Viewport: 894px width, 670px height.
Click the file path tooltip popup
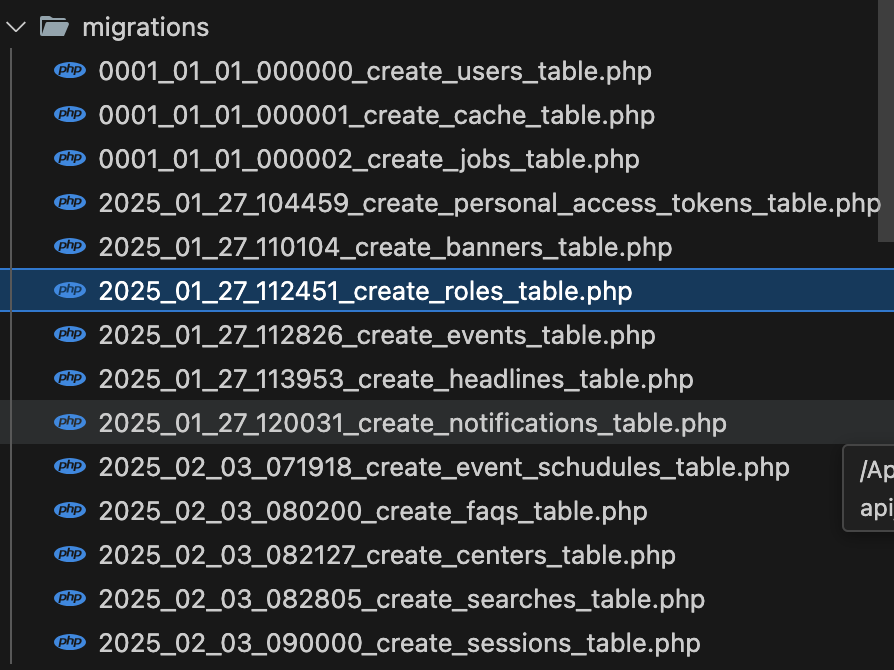point(868,489)
